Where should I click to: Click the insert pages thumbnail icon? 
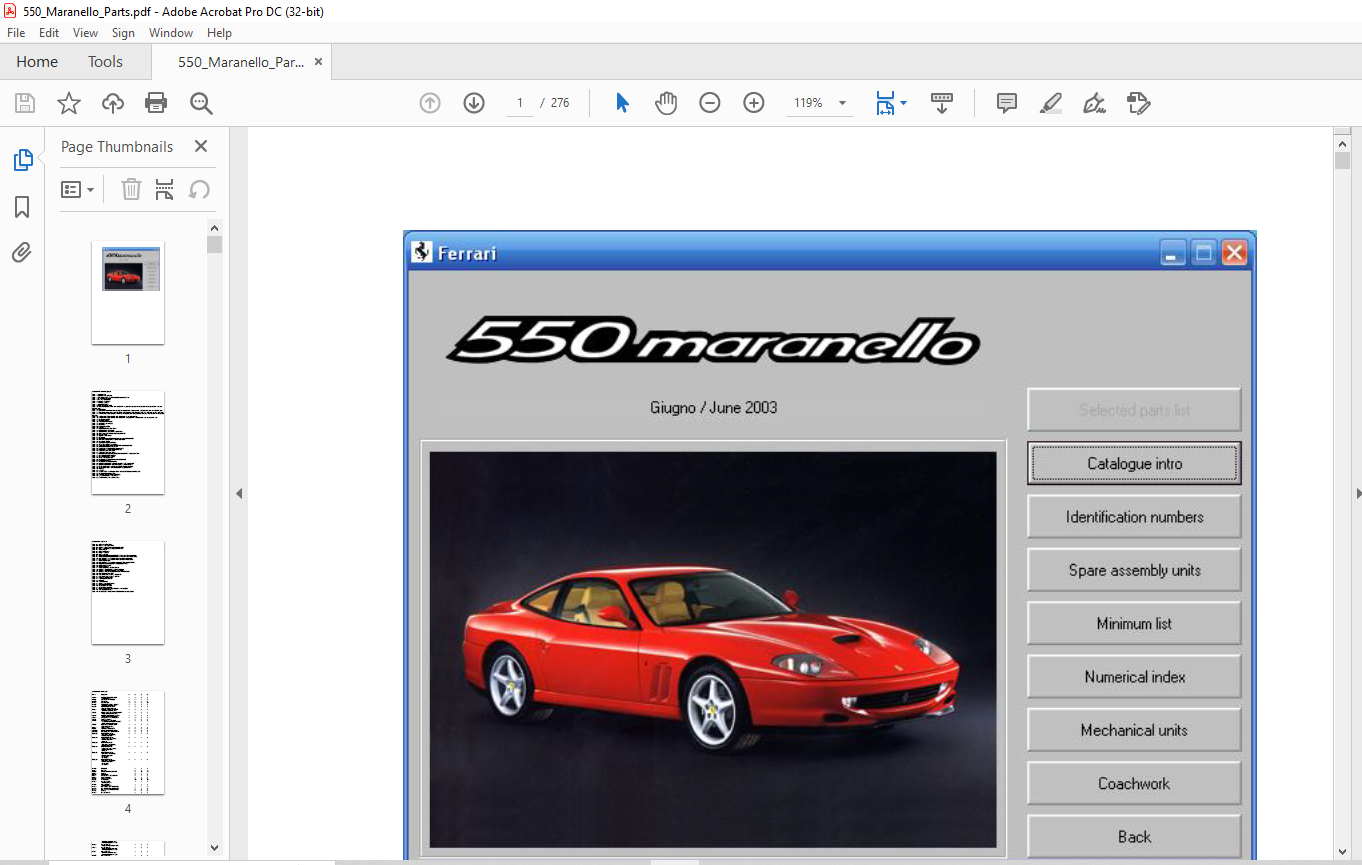[165, 189]
